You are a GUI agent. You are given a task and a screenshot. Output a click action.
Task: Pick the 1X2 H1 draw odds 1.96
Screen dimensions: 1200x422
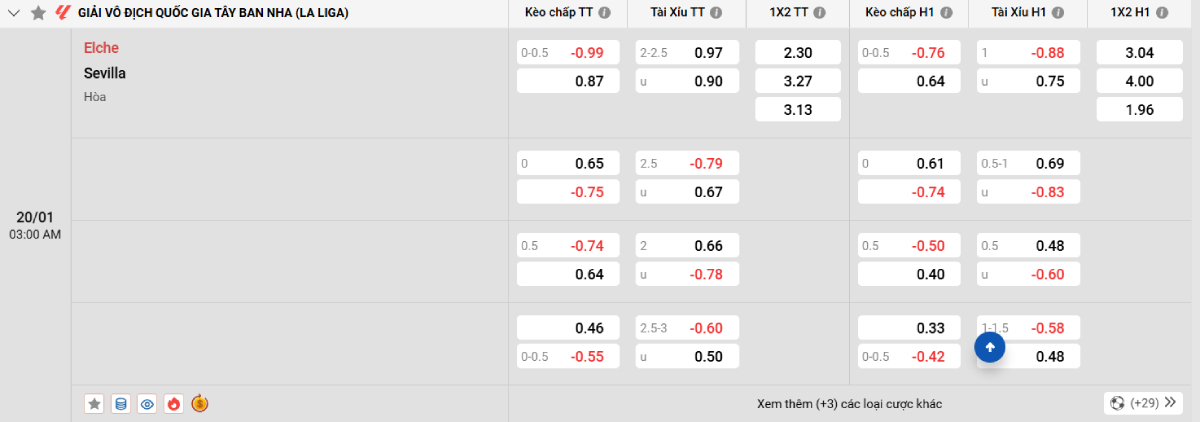[1140, 109]
